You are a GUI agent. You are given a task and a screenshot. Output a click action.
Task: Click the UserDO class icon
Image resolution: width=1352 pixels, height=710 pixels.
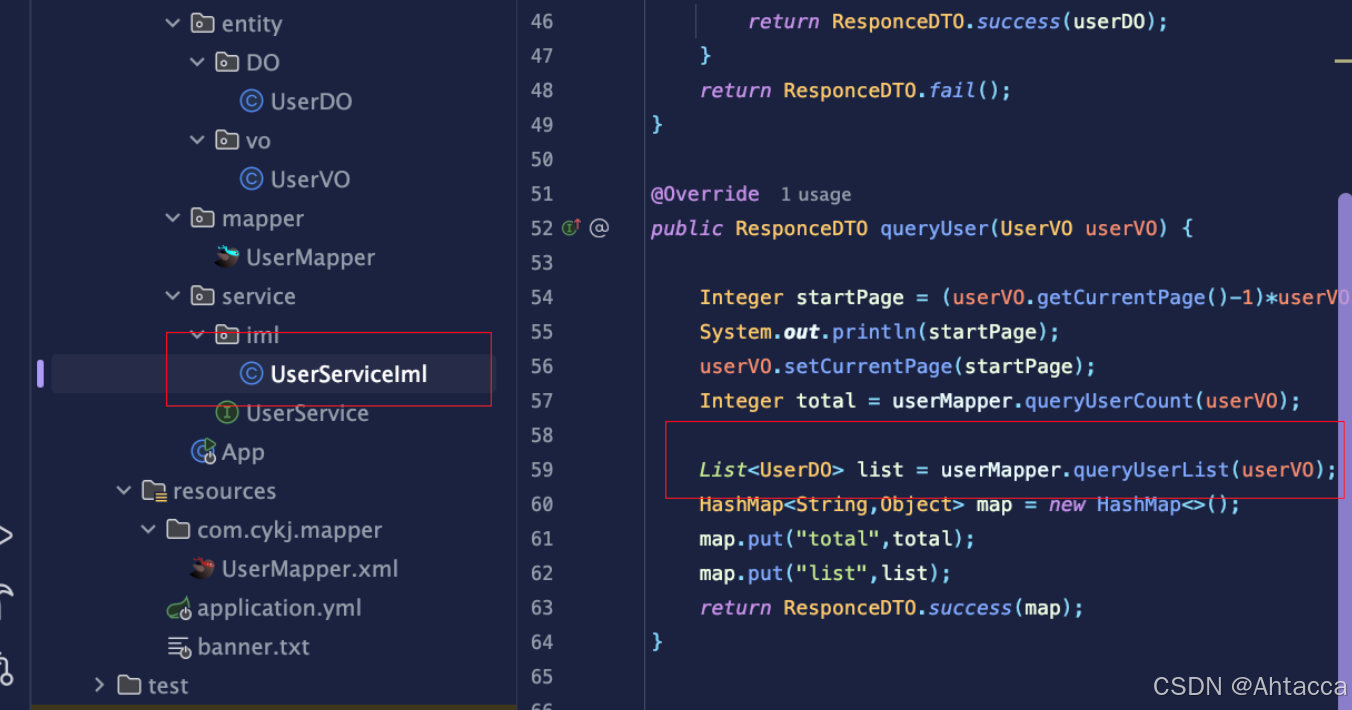click(x=252, y=101)
